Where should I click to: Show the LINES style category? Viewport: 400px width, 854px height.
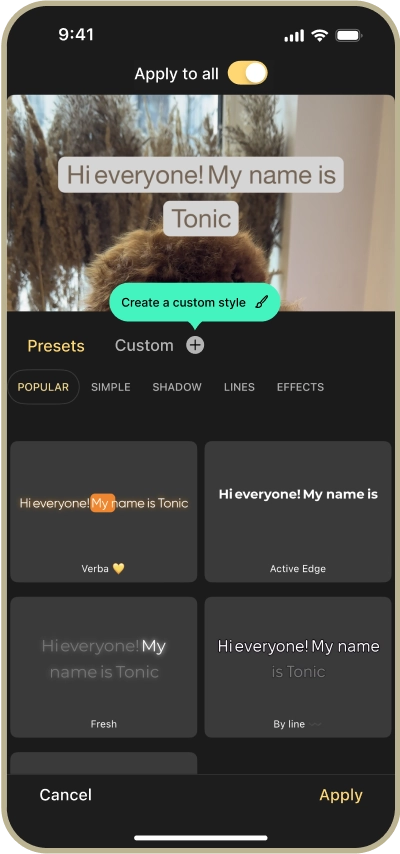pos(239,387)
